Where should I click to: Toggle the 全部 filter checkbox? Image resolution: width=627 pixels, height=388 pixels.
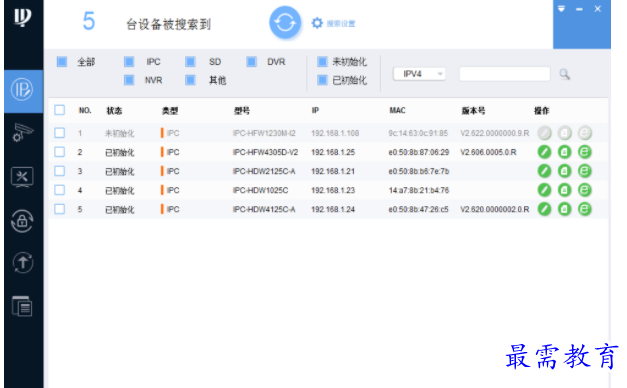pyautogui.click(x=62, y=62)
